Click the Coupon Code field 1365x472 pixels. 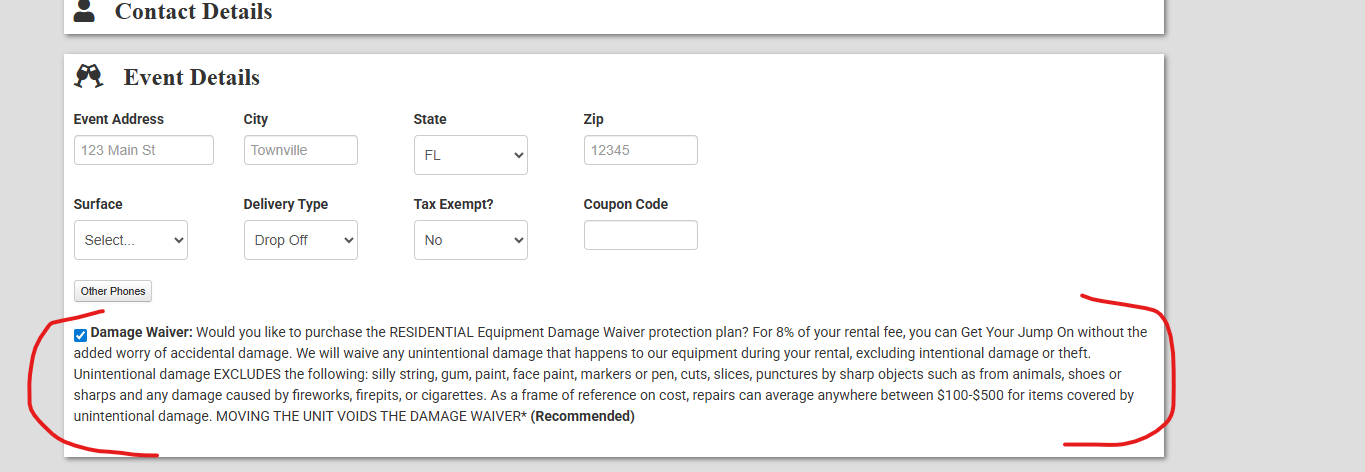point(640,235)
